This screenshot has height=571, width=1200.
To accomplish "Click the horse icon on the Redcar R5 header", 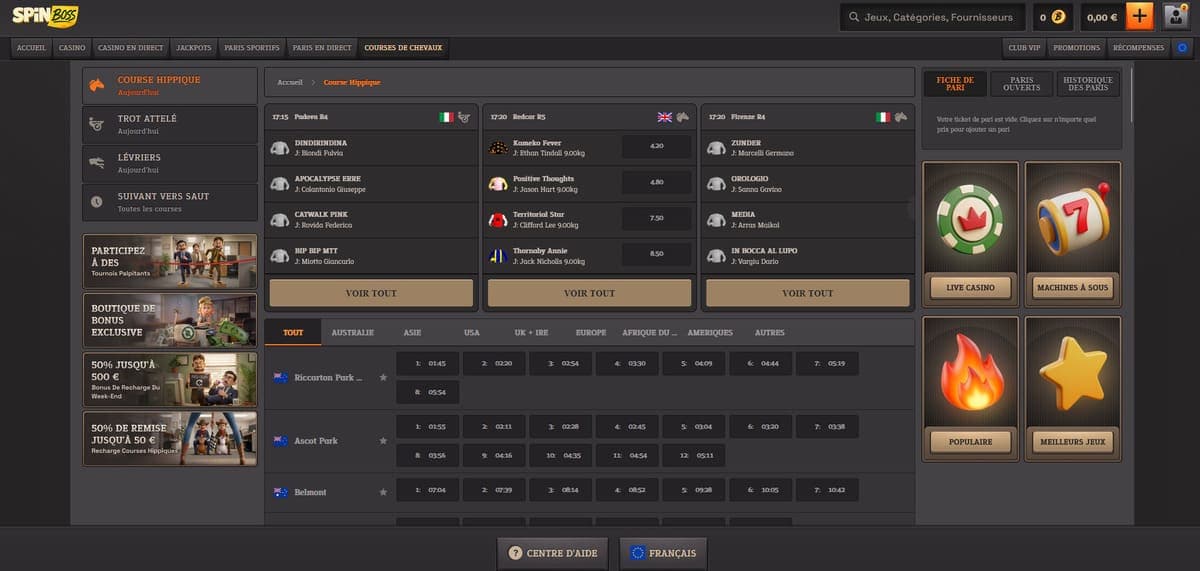I will pos(682,117).
